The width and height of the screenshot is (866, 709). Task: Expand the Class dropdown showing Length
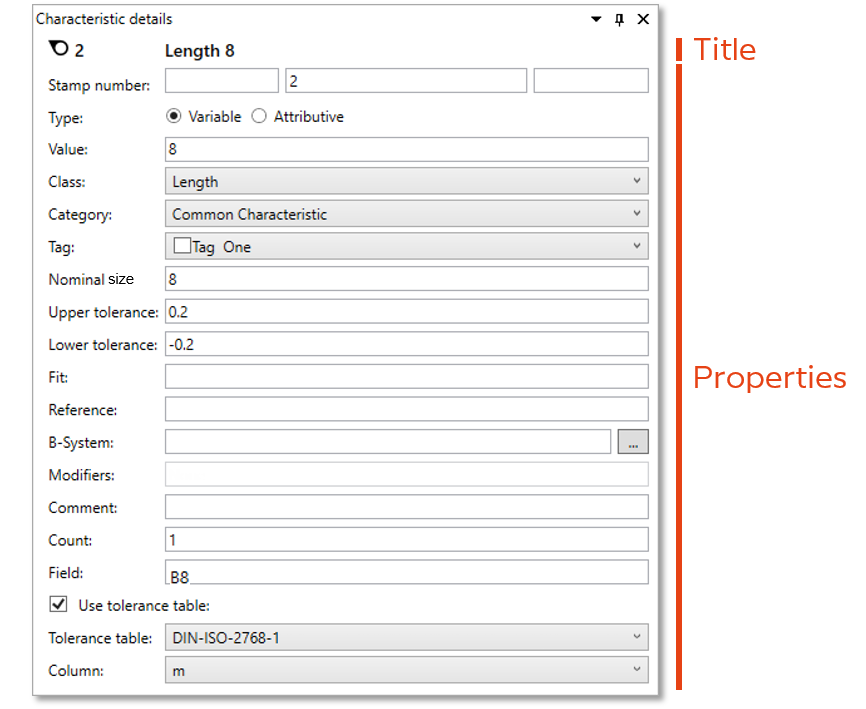coord(406,181)
